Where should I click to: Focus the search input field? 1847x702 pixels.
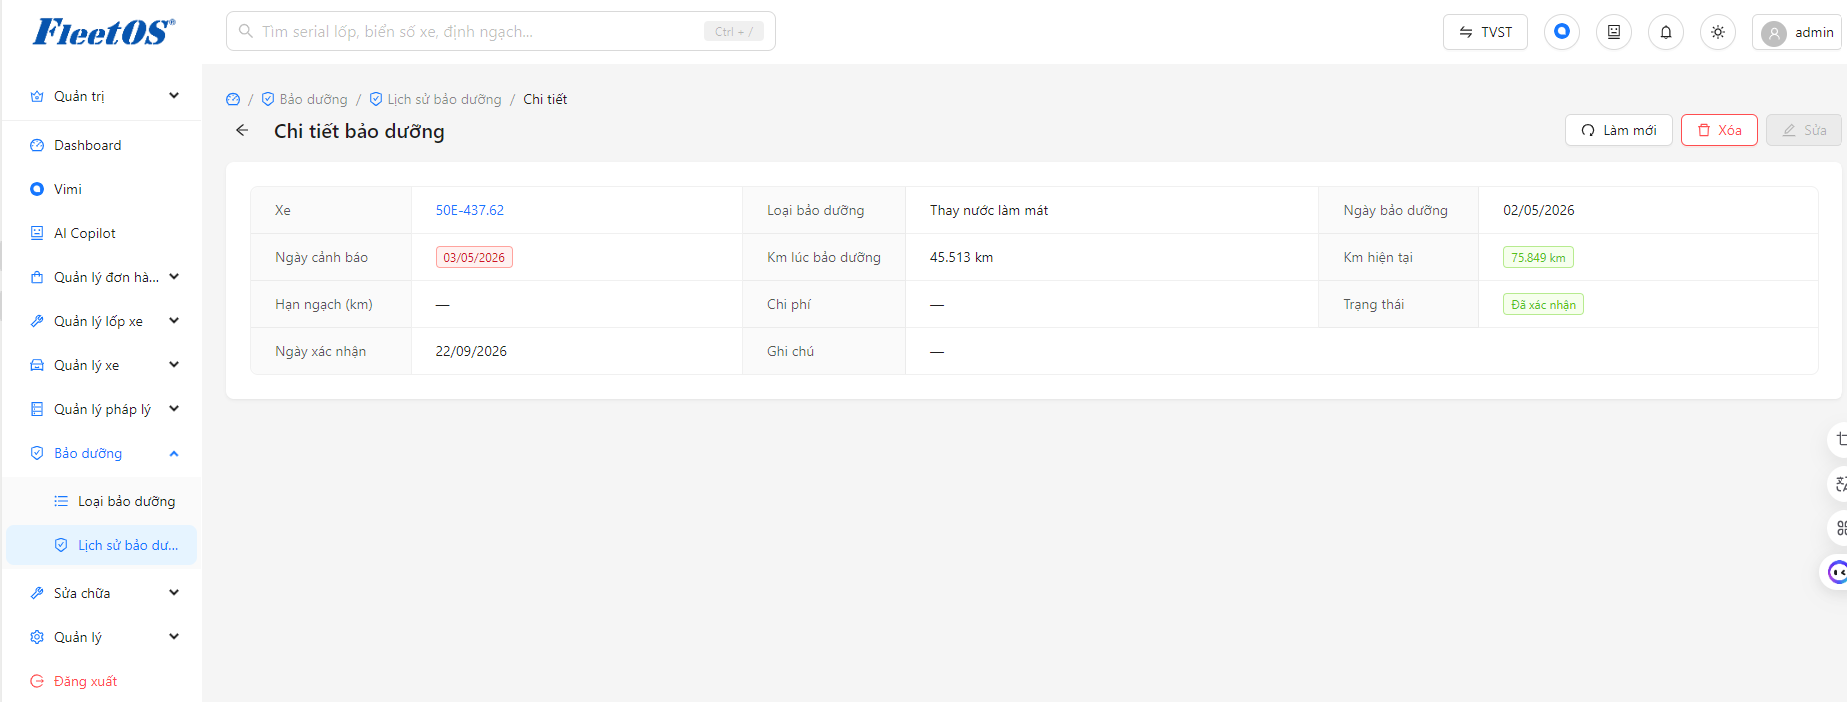pos(500,31)
